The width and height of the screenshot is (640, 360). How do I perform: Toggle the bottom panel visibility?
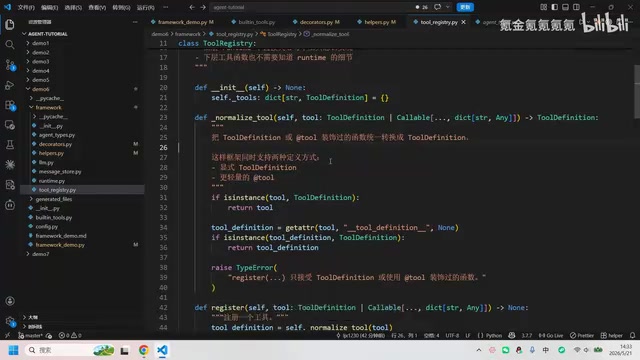(x=565, y=7)
